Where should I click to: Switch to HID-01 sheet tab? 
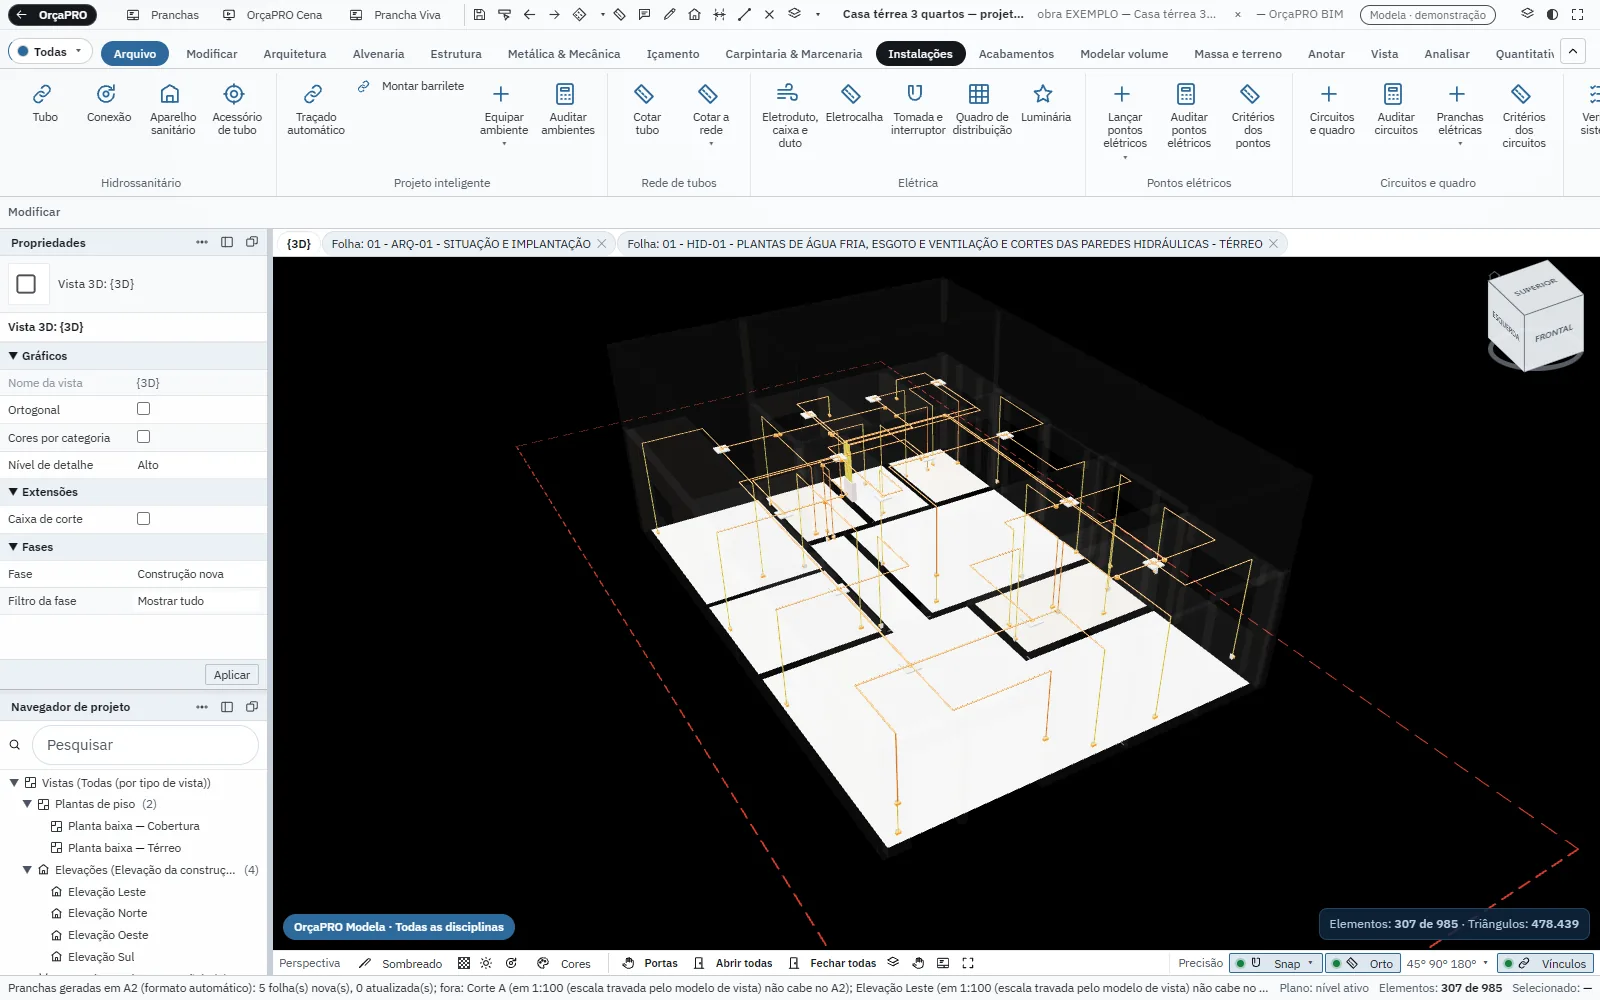point(945,244)
